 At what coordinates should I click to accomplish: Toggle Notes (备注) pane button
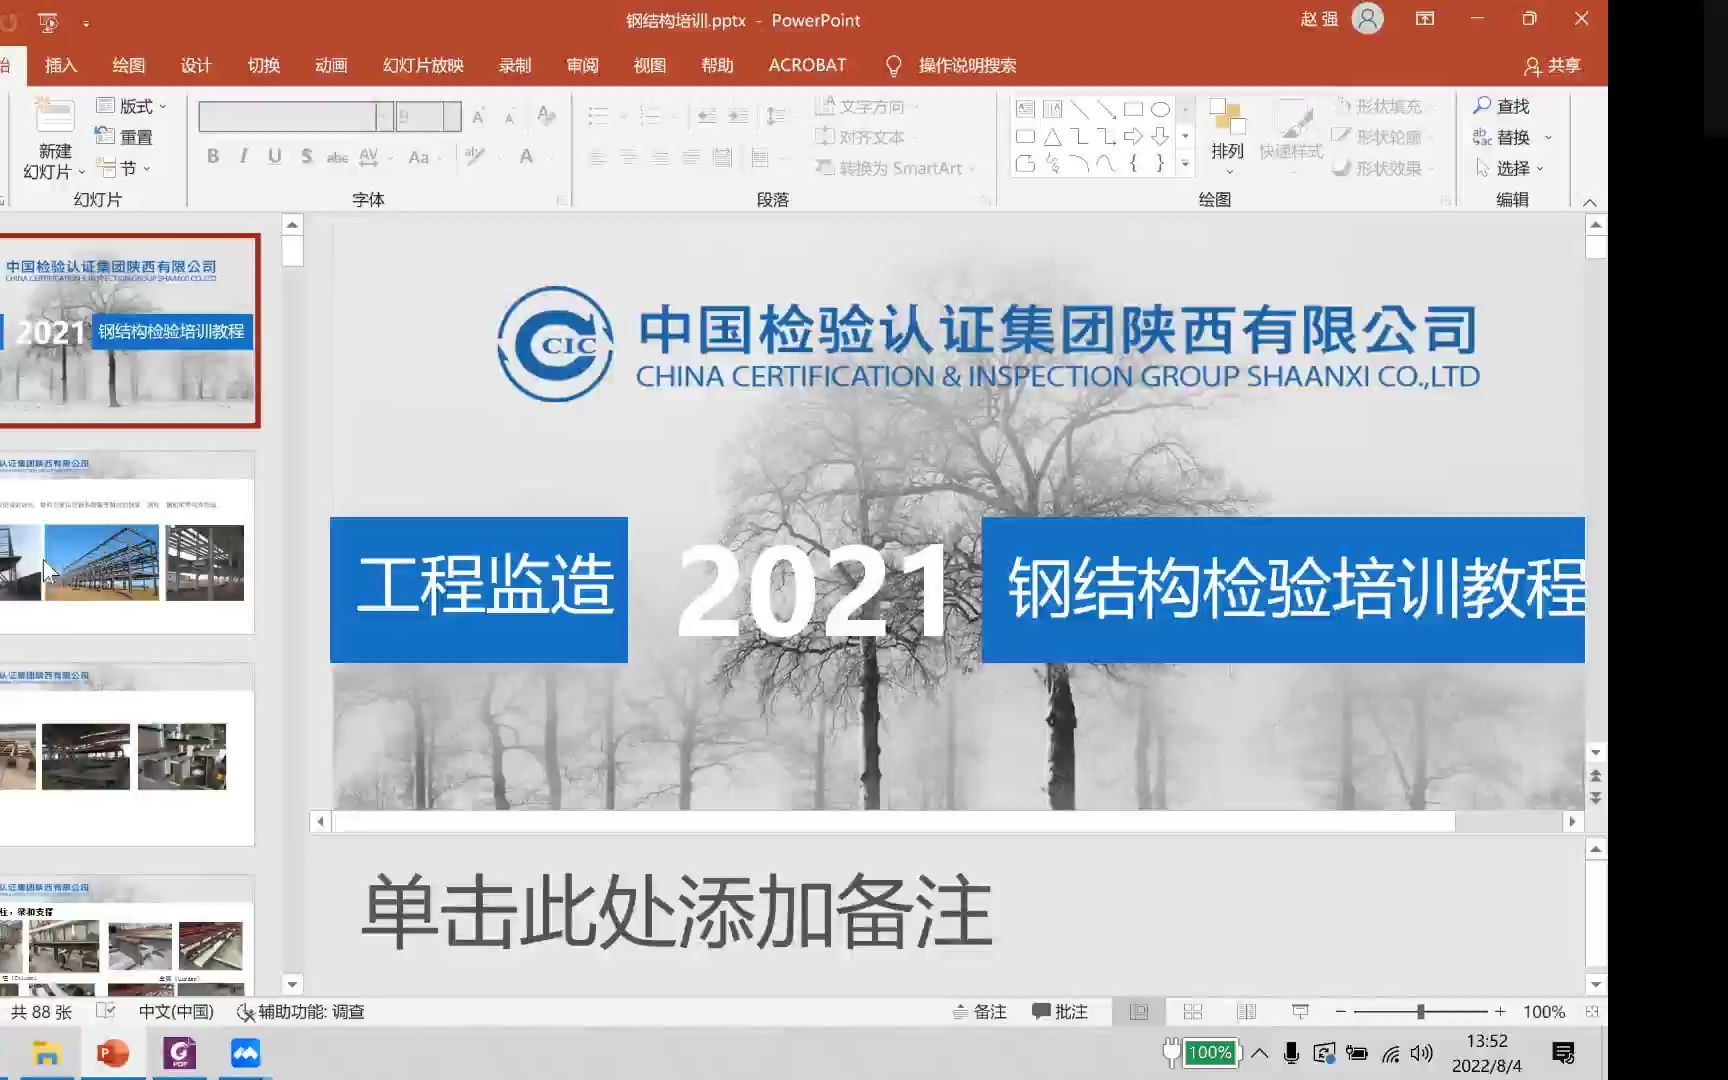(979, 1012)
